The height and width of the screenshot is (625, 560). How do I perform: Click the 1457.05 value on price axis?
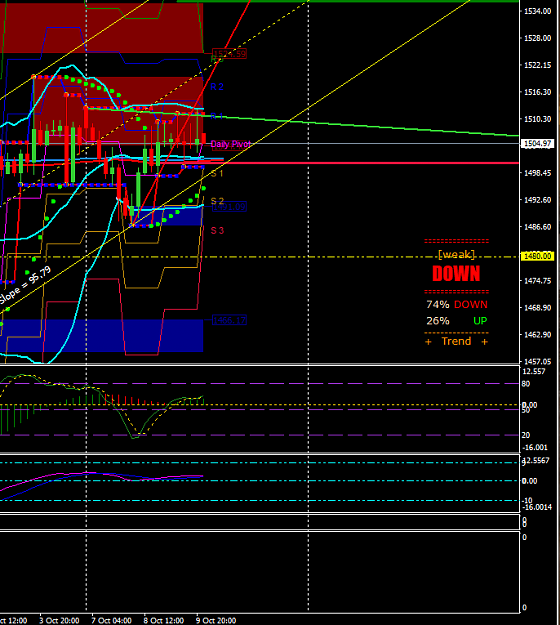(x=538, y=362)
